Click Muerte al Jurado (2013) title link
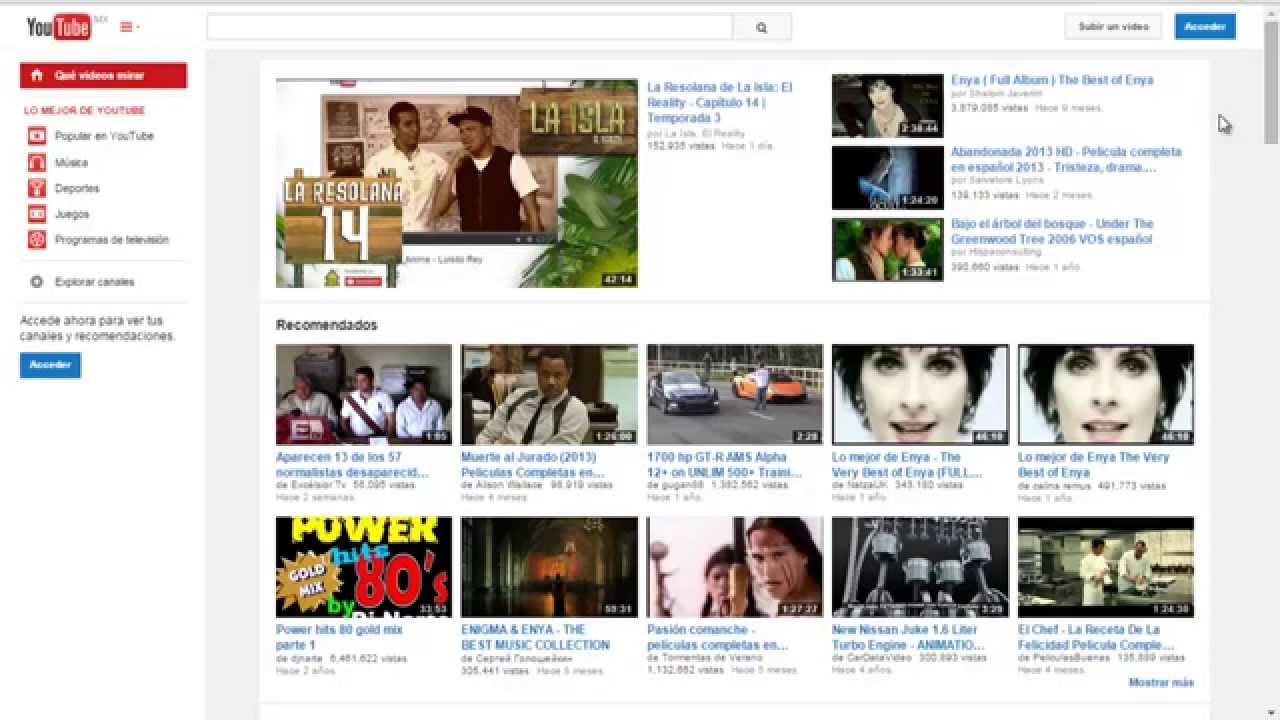The width and height of the screenshot is (1280, 720). 533,465
